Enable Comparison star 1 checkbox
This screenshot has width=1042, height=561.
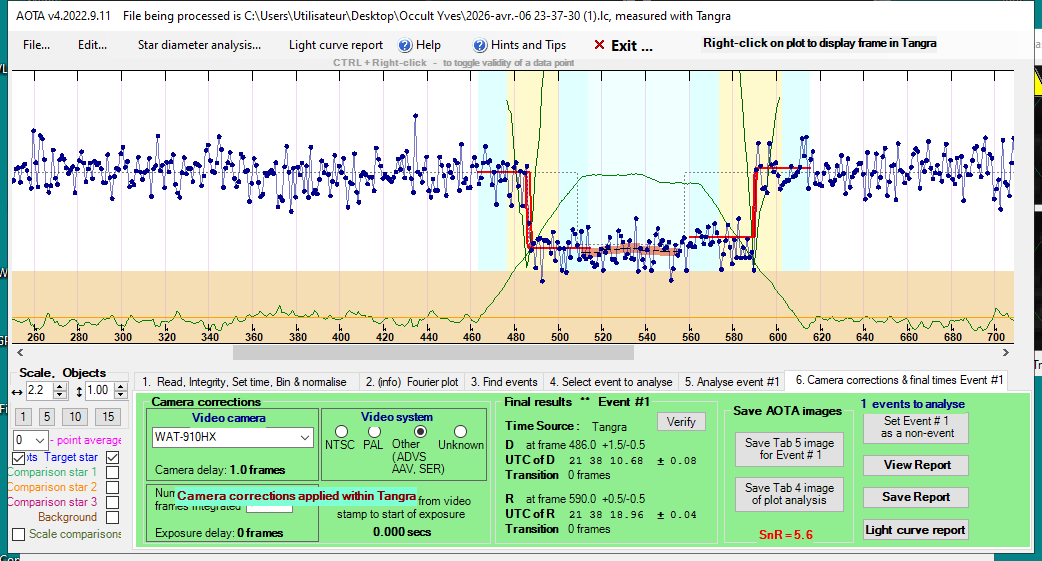click(x=112, y=472)
